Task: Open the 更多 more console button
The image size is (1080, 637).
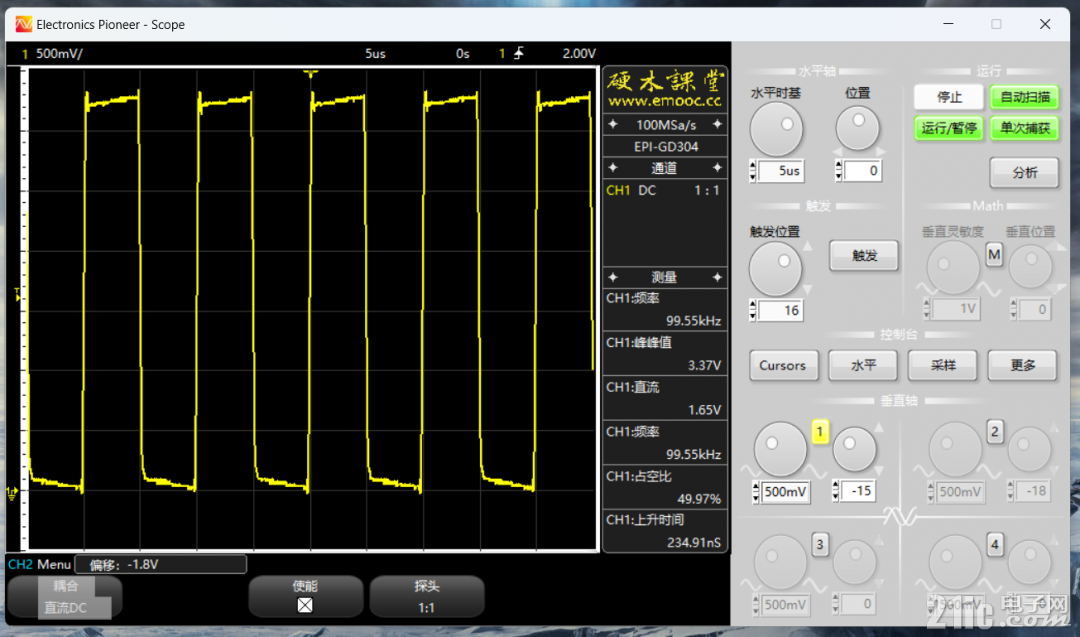Action: click(x=1022, y=366)
